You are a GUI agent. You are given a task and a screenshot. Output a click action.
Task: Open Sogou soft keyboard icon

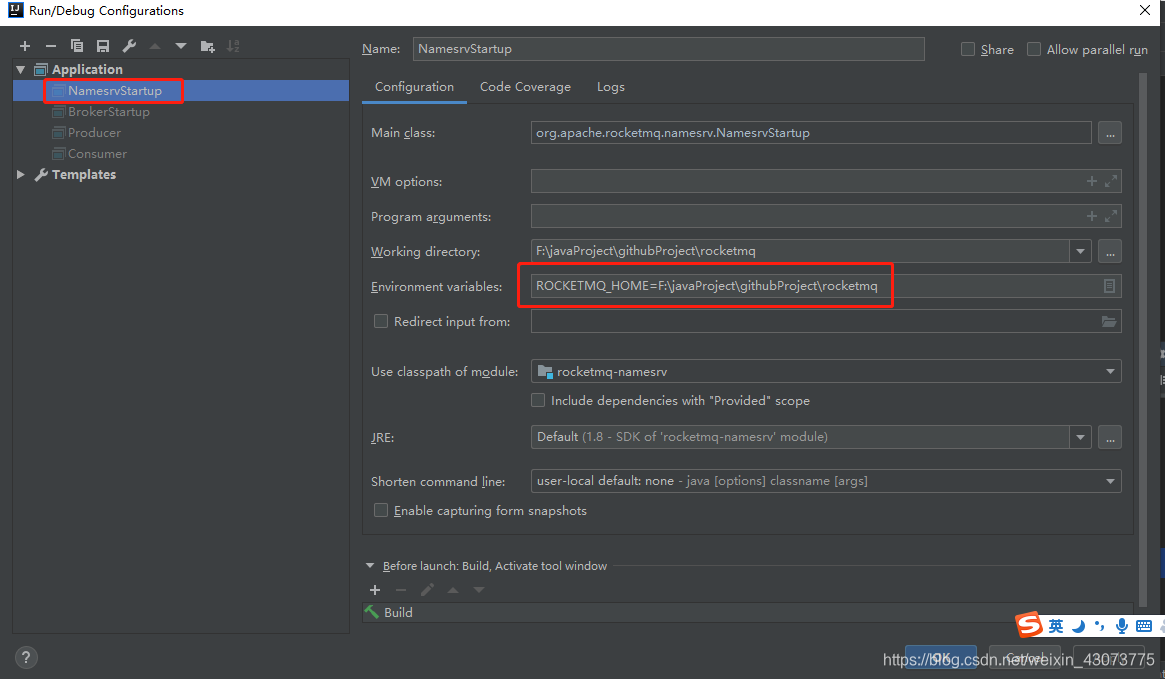click(1144, 626)
